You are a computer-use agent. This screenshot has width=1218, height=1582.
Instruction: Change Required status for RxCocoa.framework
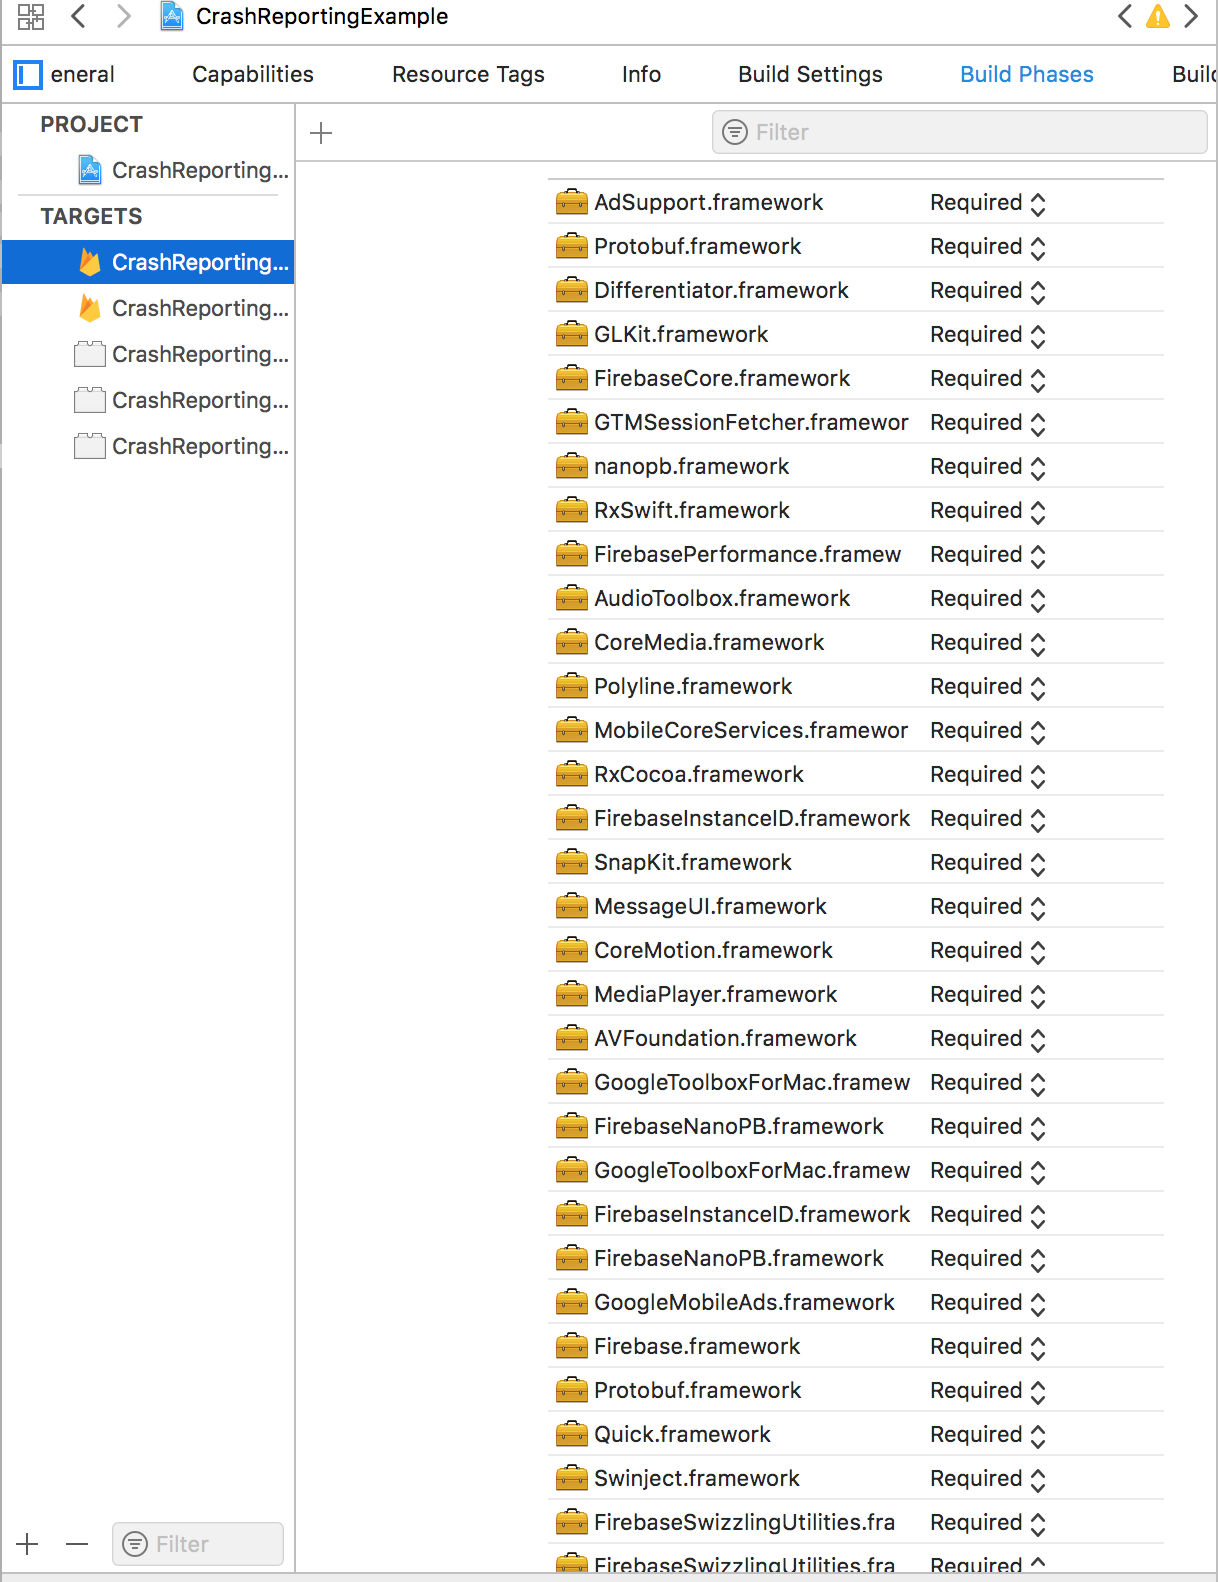coord(988,775)
